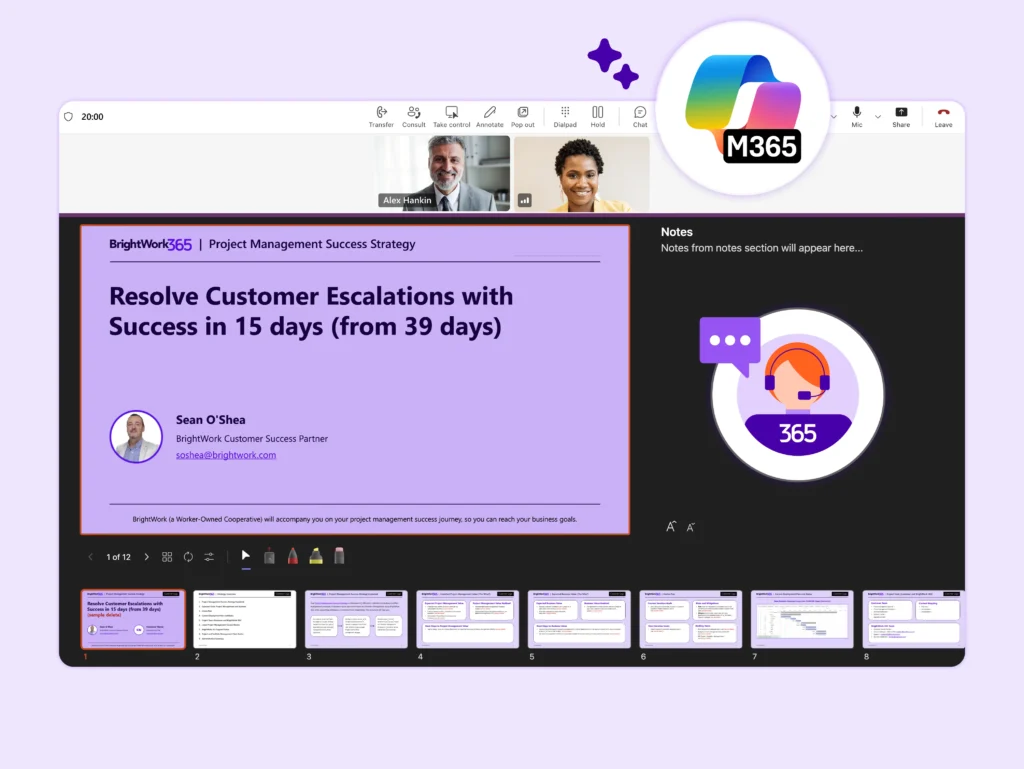Viewport: 1024px width, 769px height.
Task: Click 'BrightWork Customer Success Partner' text
Action: [x=251, y=439]
